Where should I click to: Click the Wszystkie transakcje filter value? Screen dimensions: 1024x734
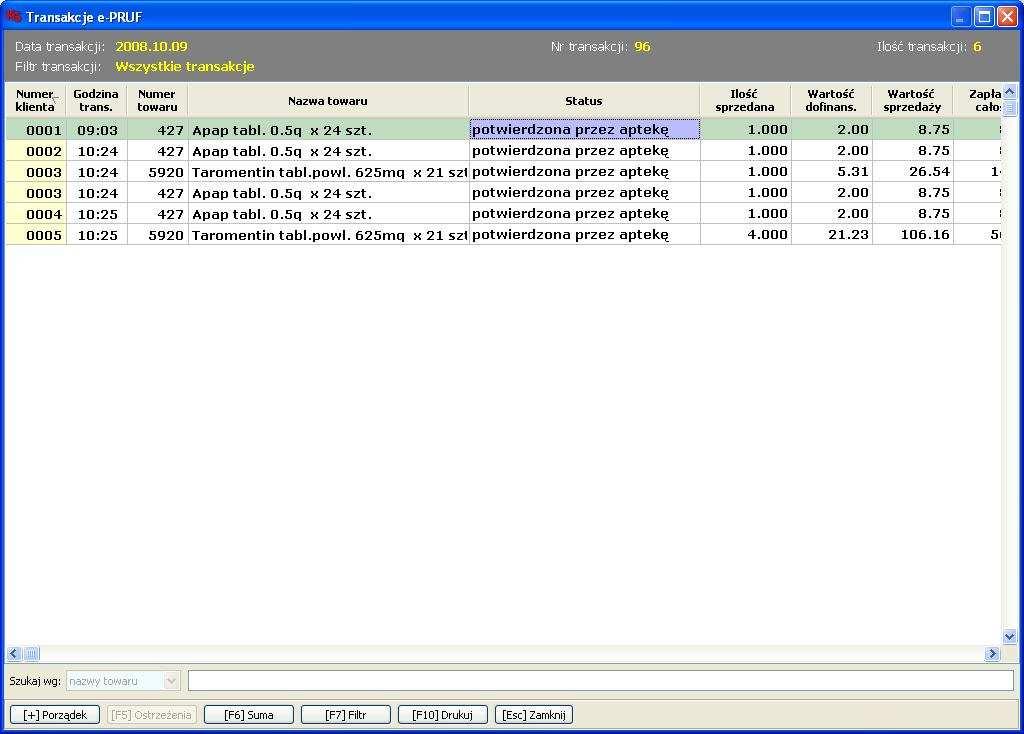coord(185,66)
